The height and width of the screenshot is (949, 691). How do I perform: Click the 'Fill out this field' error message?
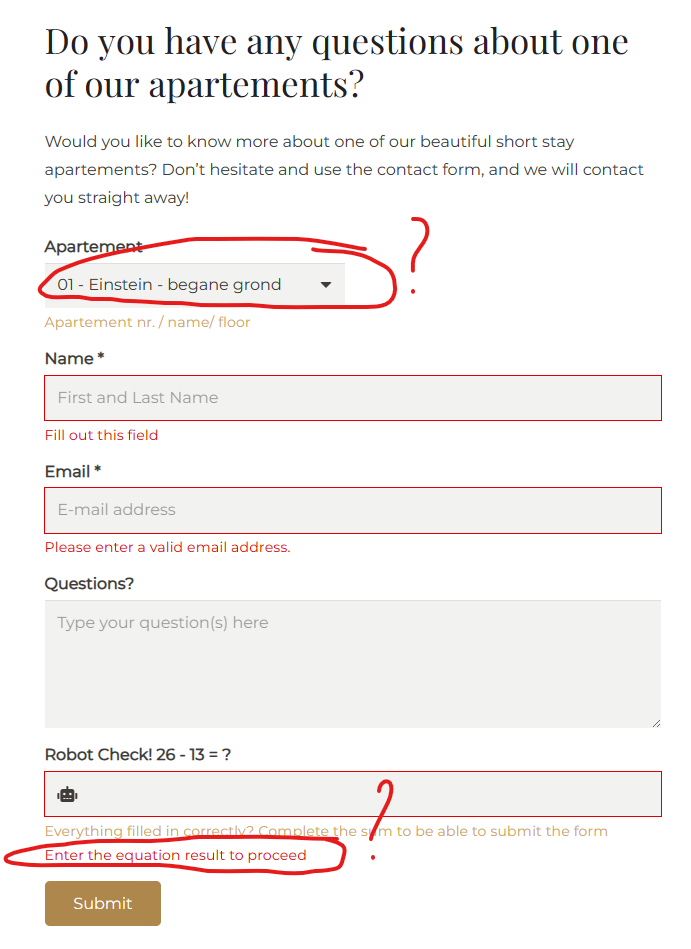pos(101,435)
